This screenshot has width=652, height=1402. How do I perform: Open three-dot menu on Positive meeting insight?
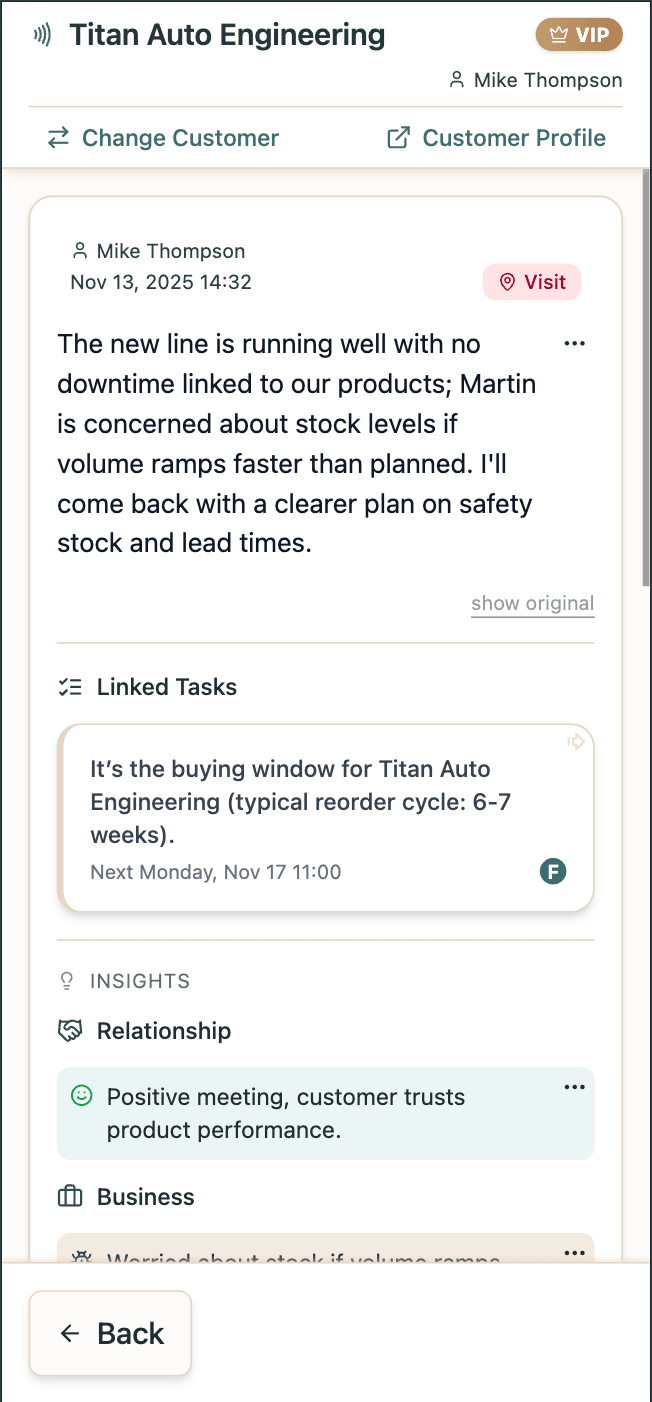(x=574, y=1088)
